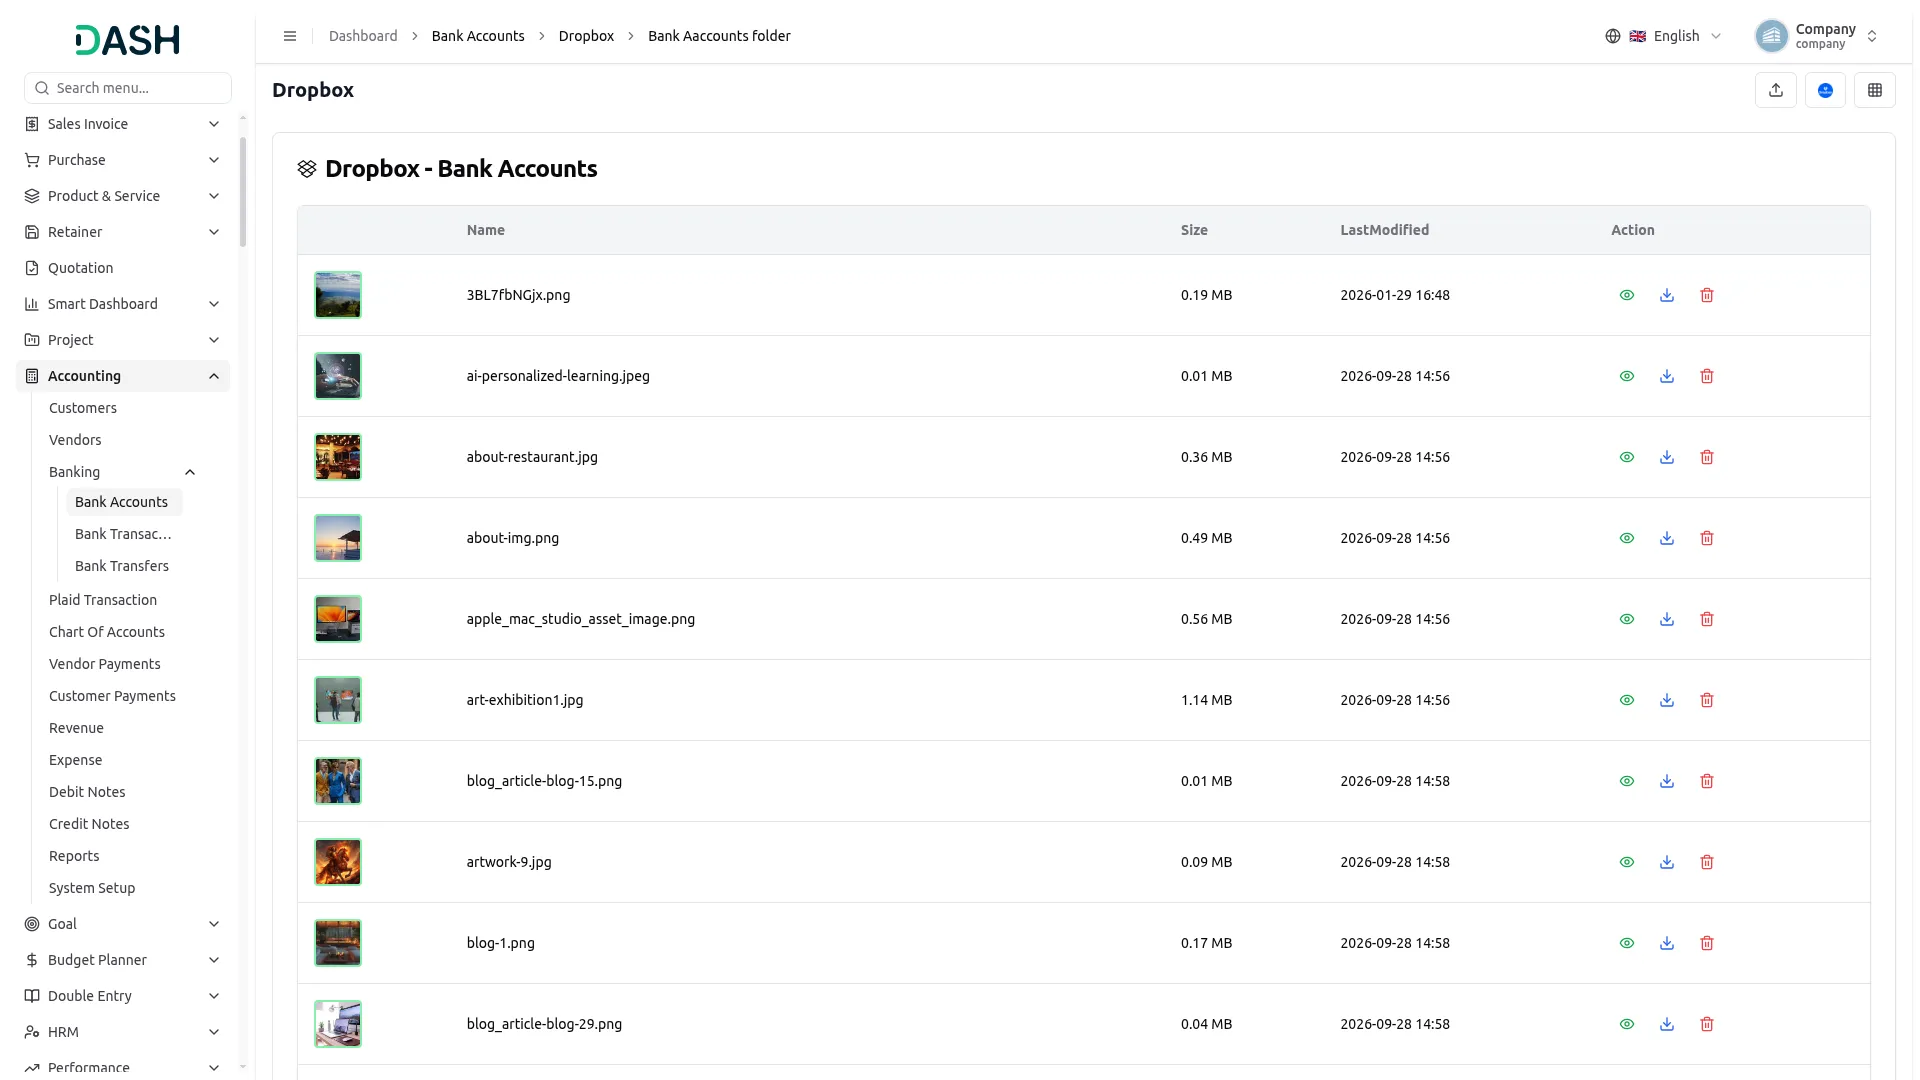
Task: Click the Bank Accounts breadcrumb link
Action: (478, 36)
